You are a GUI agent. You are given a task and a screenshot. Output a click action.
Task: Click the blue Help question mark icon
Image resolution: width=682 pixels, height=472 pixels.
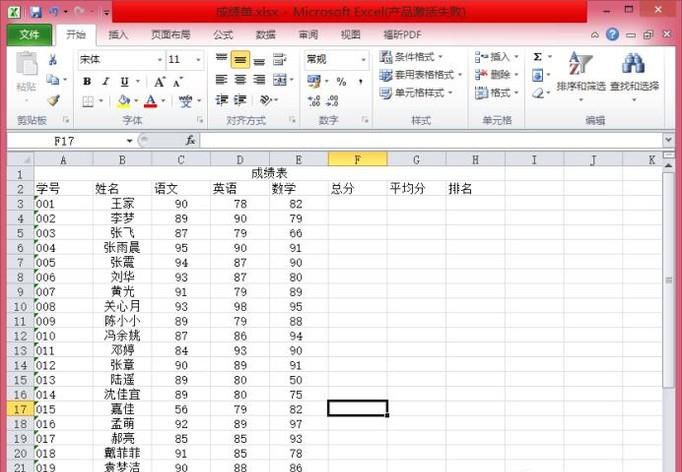pos(612,34)
